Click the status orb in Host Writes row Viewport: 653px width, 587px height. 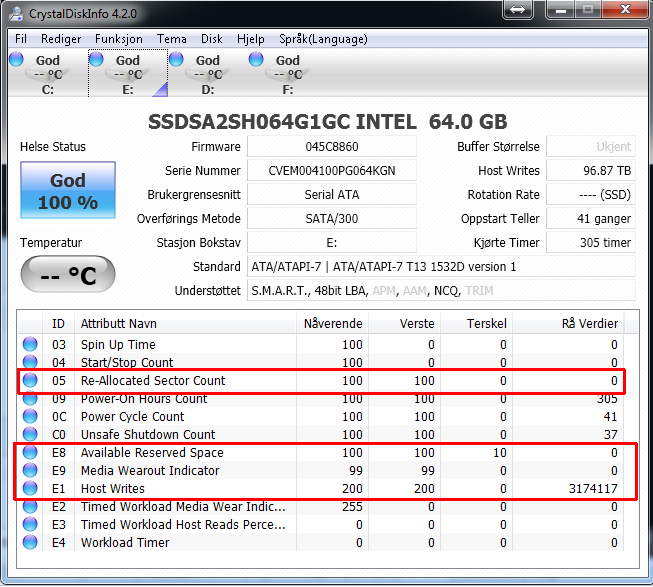(x=30, y=488)
